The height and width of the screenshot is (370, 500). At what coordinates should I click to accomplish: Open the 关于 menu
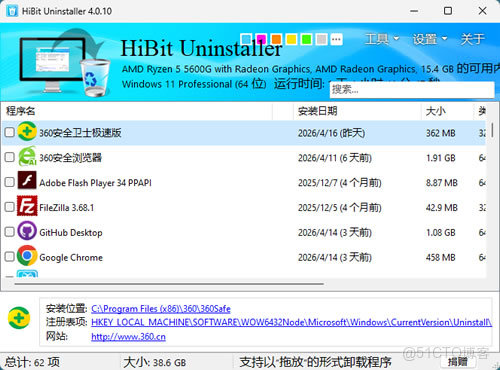pos(472,39)
